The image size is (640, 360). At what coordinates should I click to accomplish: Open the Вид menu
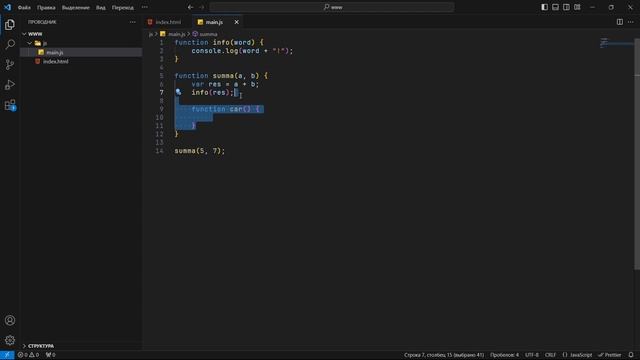click(x=100, y=7)
